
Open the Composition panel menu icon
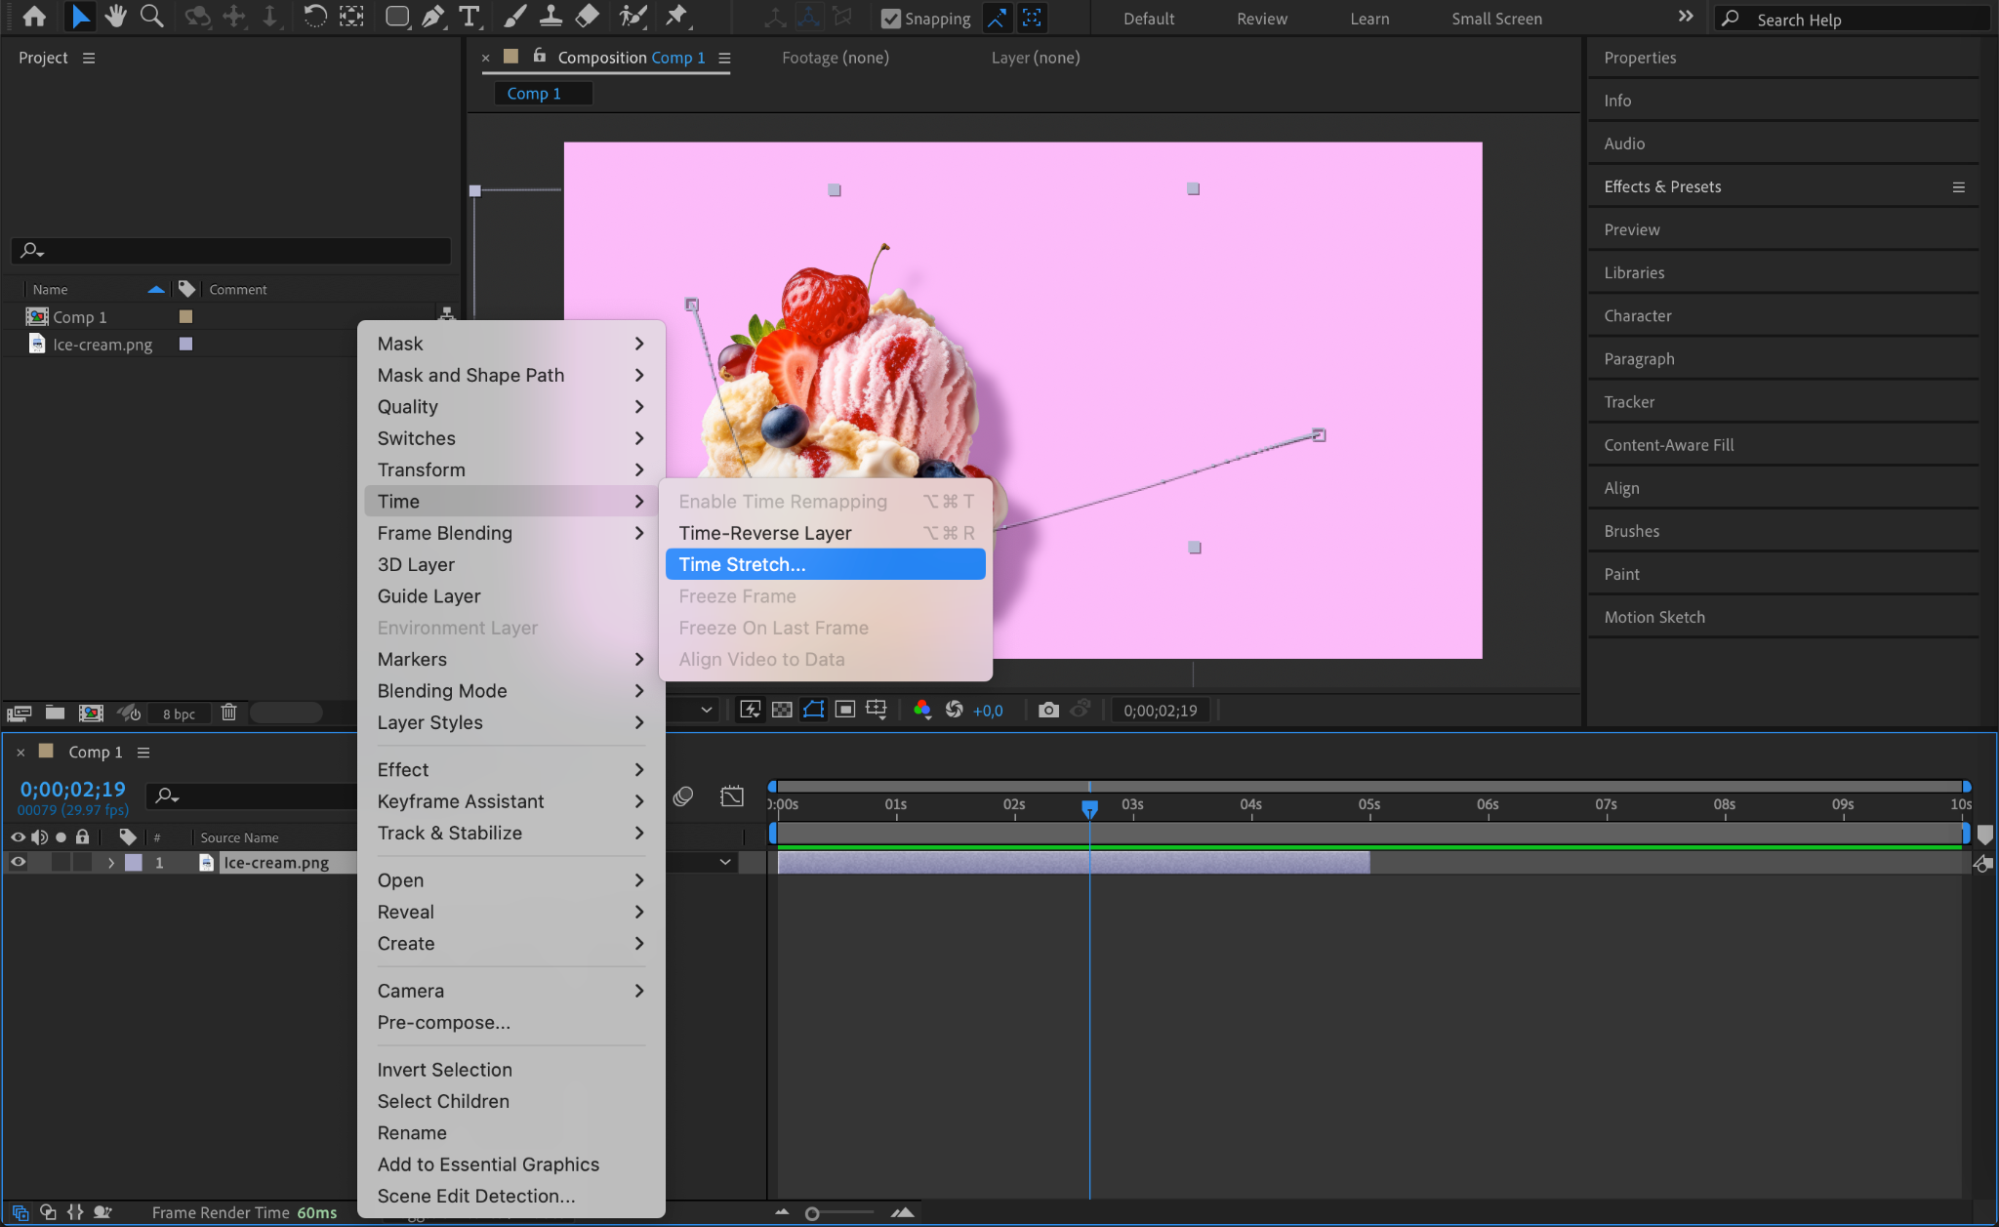click(724, 58)
